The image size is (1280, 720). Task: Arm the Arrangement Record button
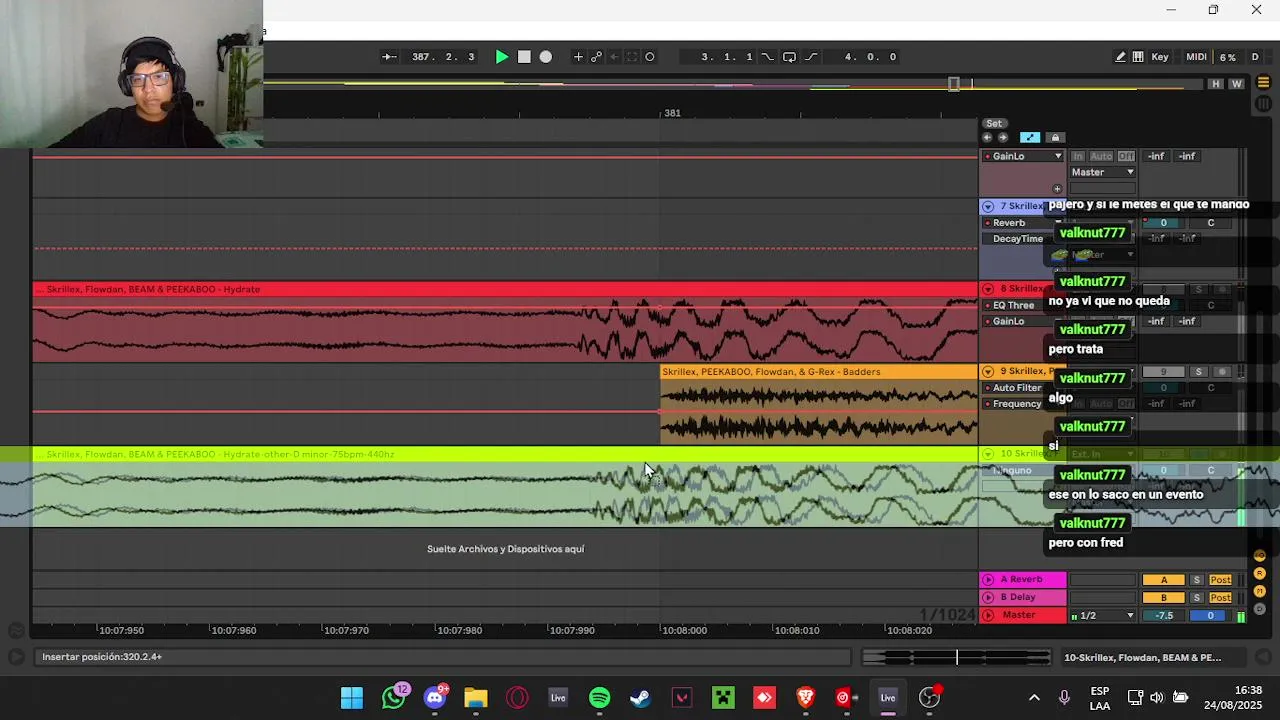pyautogui.click(x=546, y=57)
